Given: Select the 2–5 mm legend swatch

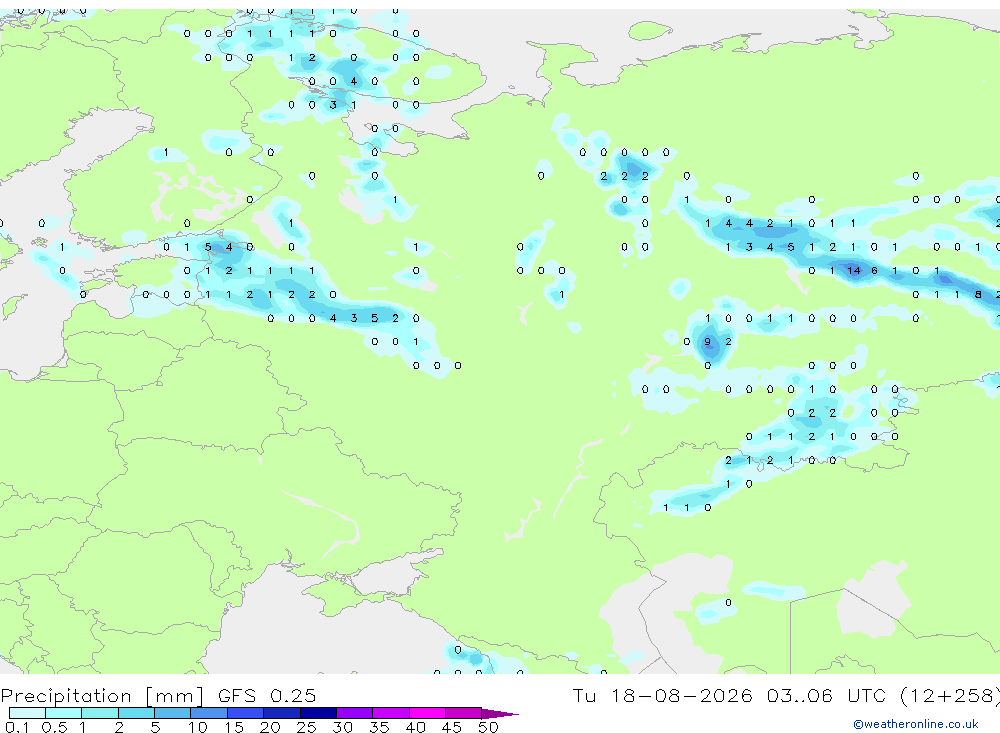Looking at the screenshot, I should (136, 713).
